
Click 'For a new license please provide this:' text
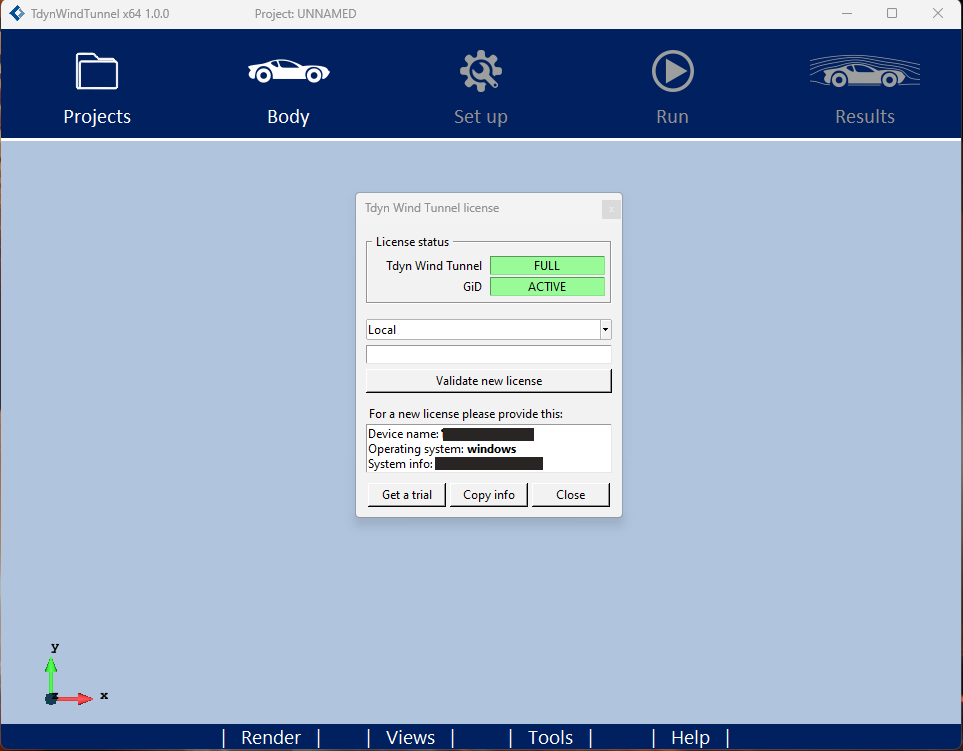[x=466, y=414]
